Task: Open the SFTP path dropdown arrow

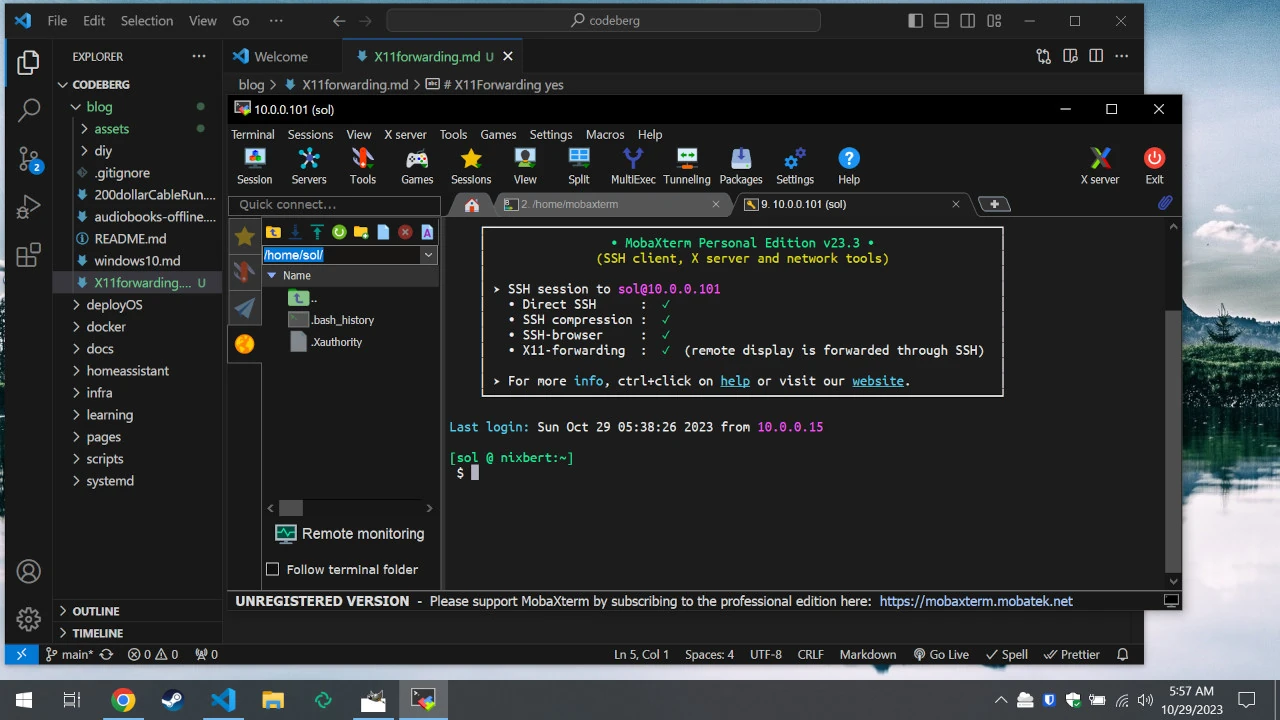Action: 428,255
